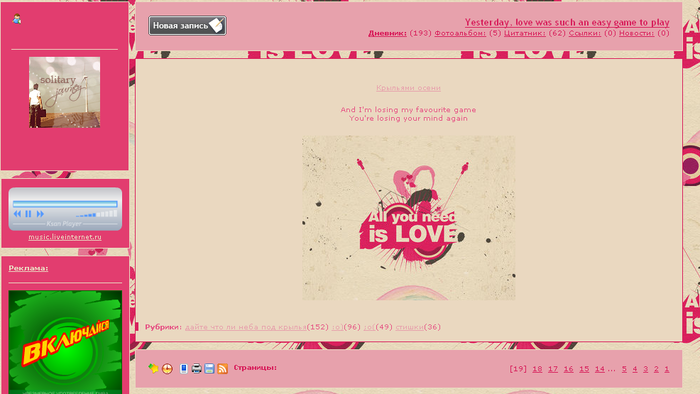
Task: Go to page 15
Action: point(584,369)
